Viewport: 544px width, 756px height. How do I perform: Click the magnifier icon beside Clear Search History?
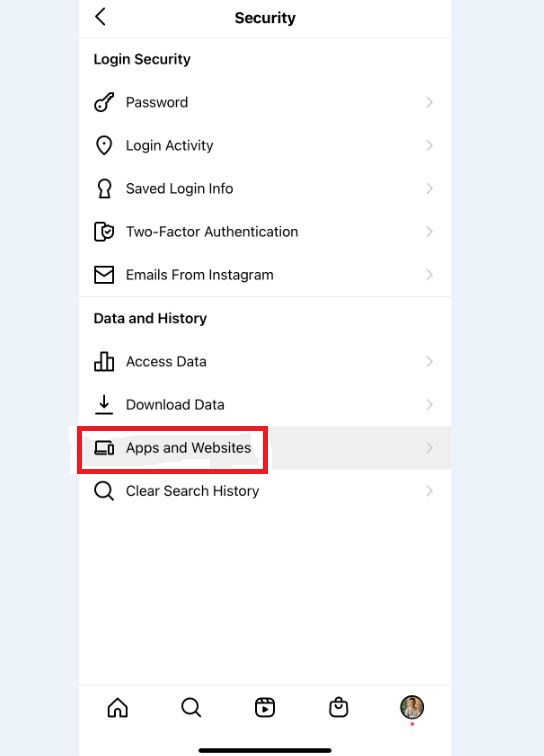[x=104, y=491]
